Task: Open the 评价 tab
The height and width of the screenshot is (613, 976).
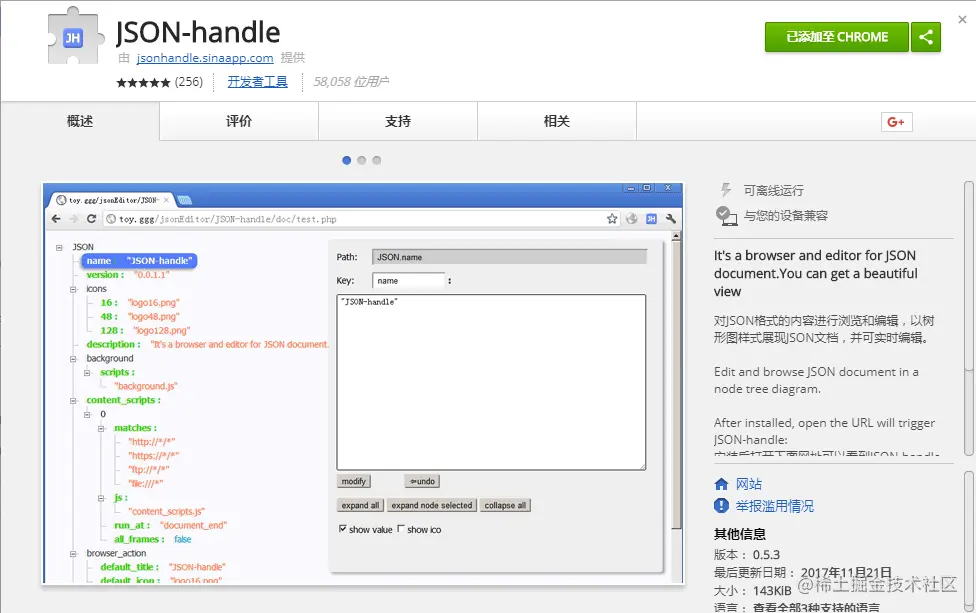Action: (239, 121)
